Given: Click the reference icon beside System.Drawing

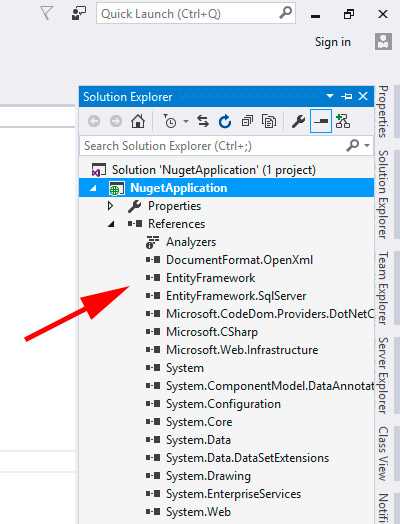Looking at the screenshot, I should tap(153, 476).
